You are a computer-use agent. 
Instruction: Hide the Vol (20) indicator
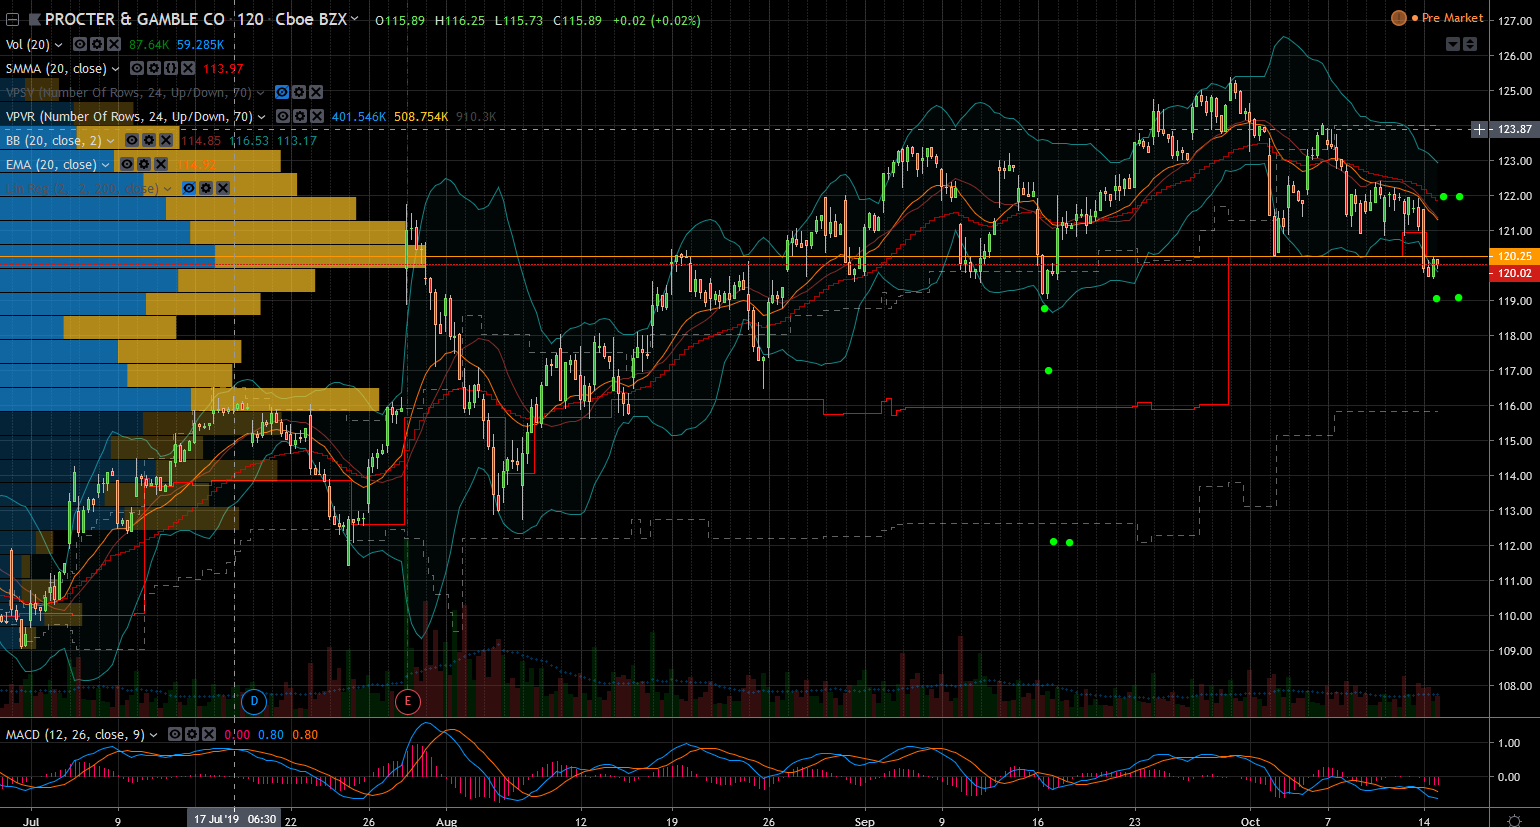(80, 44)
